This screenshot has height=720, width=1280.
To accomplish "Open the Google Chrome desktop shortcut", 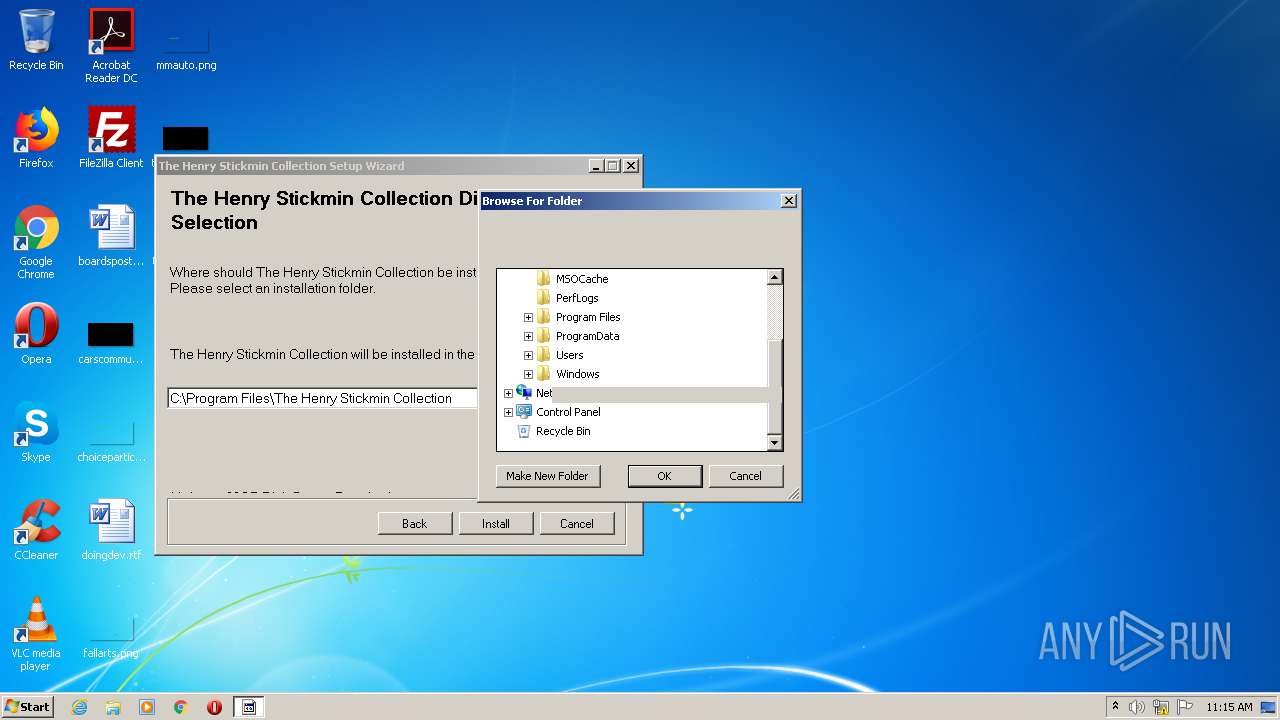I will [36, 242].
